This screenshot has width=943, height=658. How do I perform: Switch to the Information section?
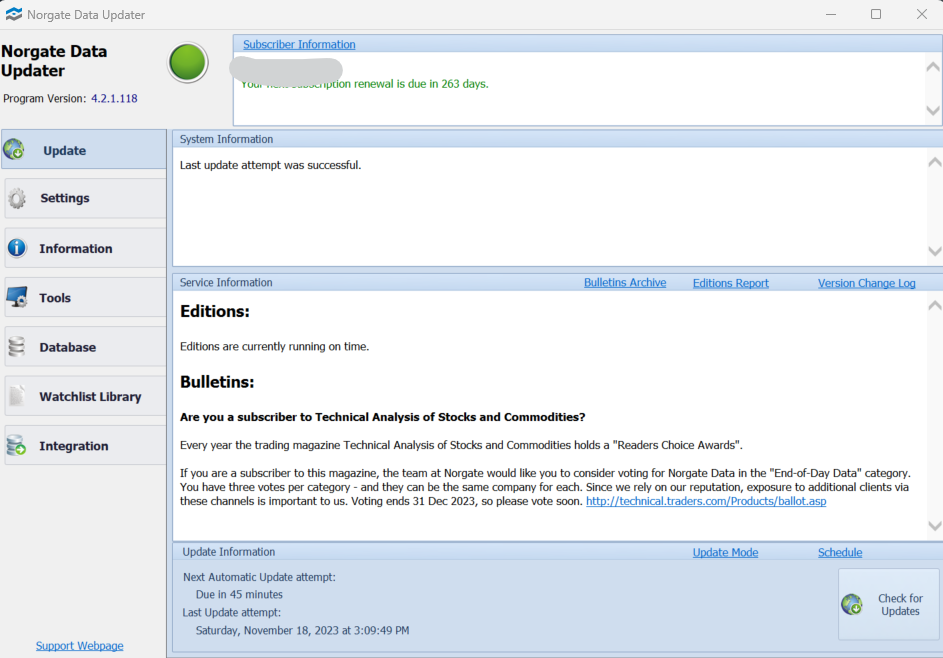pyautogui.click(x=85, y=248)
